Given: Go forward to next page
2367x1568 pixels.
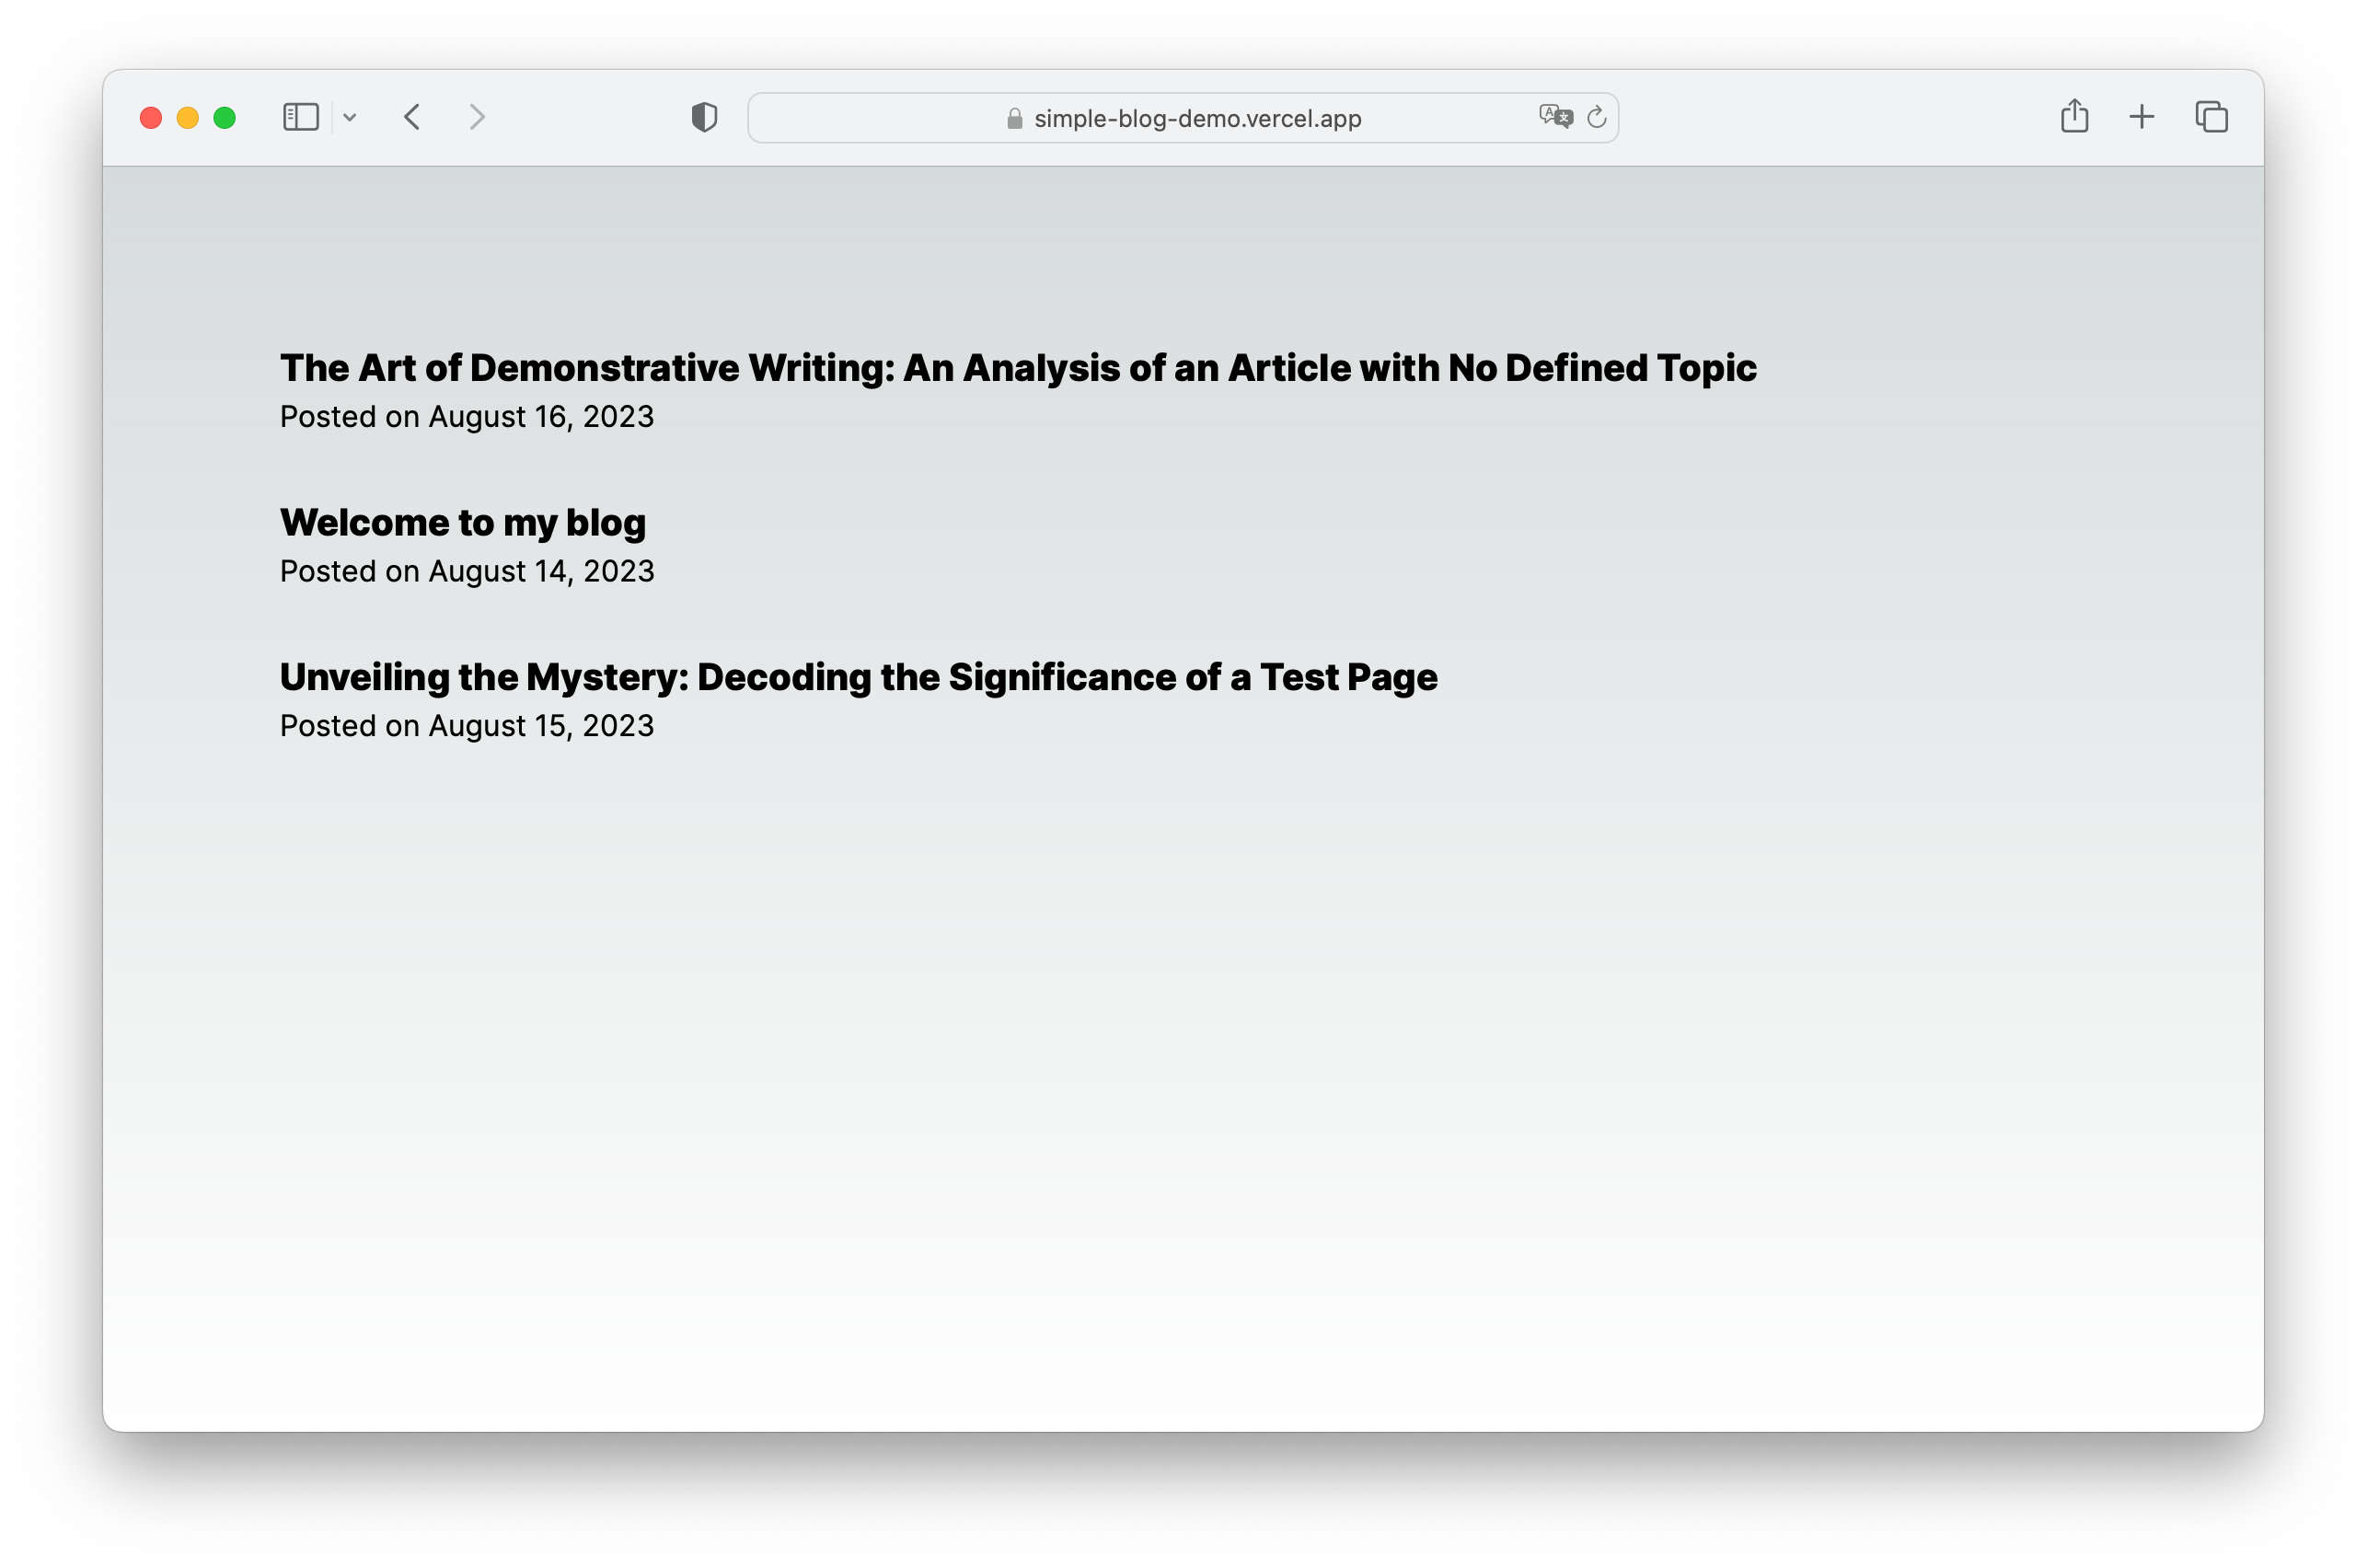Looking at the screenshot, I should click(477, 118).
